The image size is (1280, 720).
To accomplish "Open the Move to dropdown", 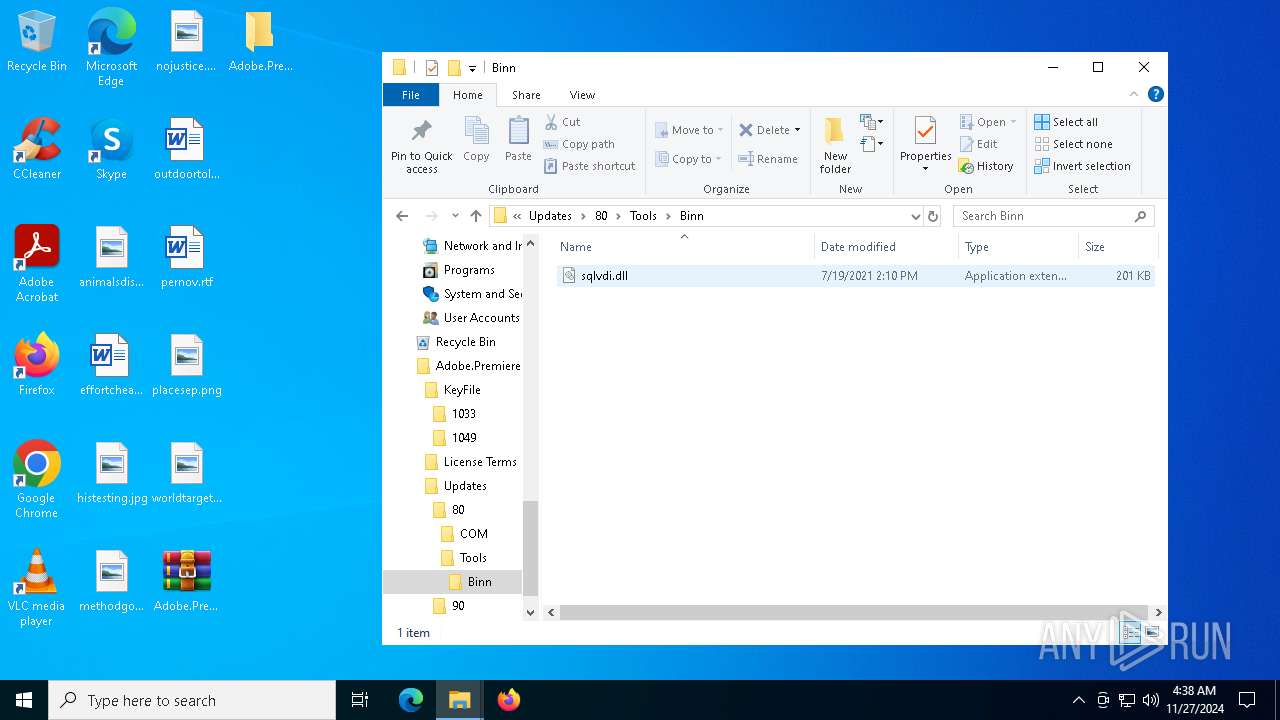I will (689, 130).
